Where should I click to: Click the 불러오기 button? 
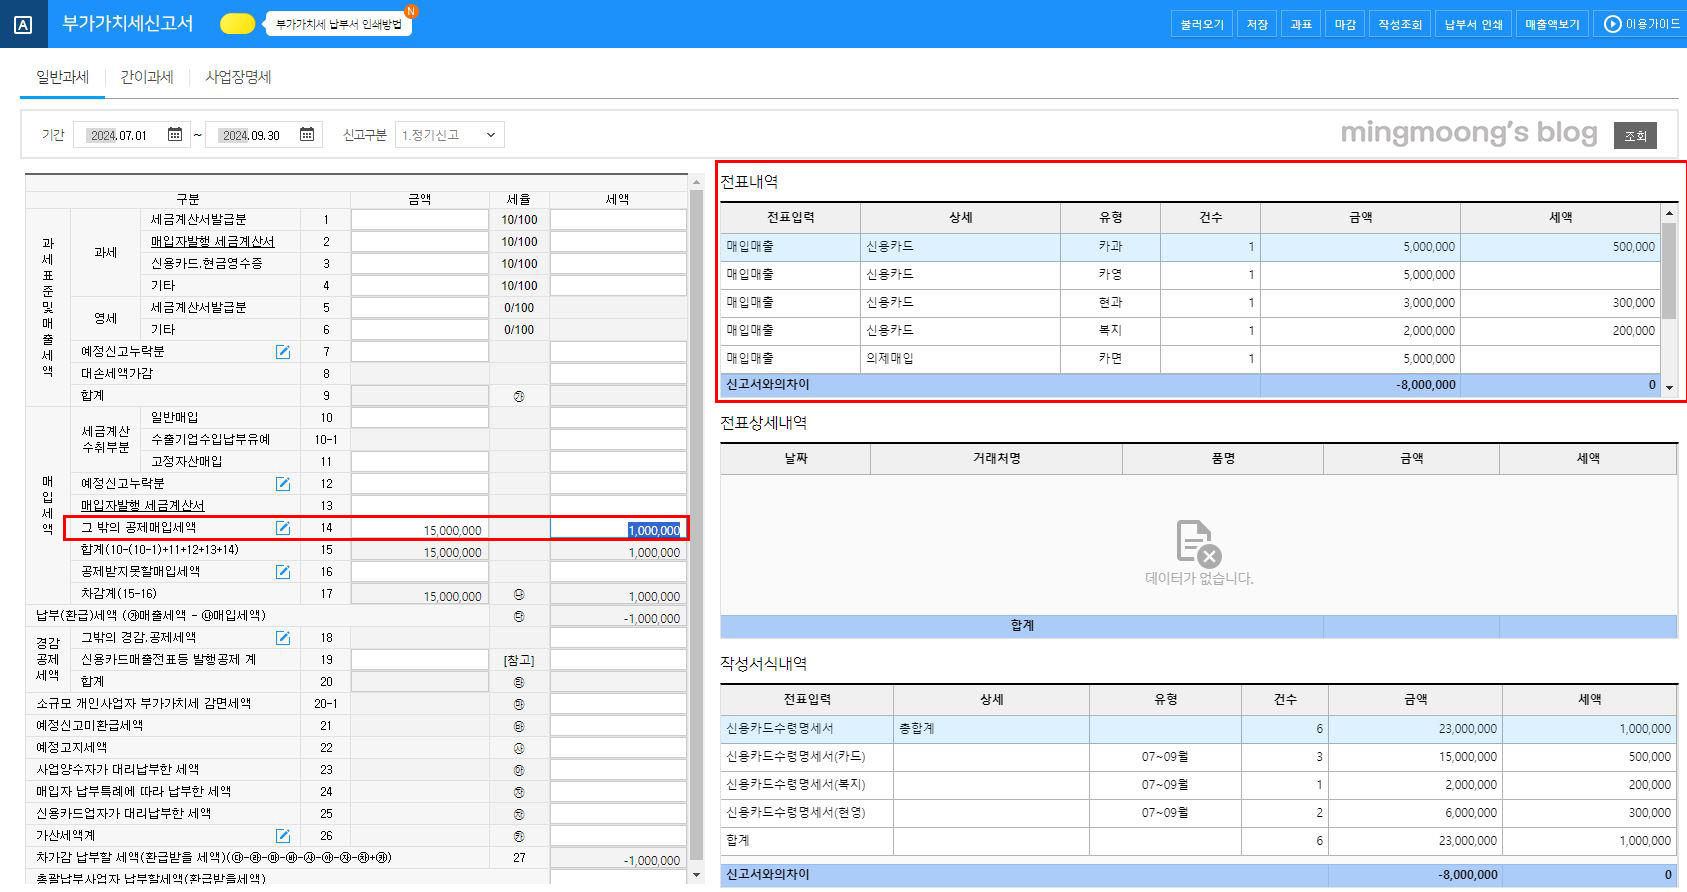(1202, 24)
